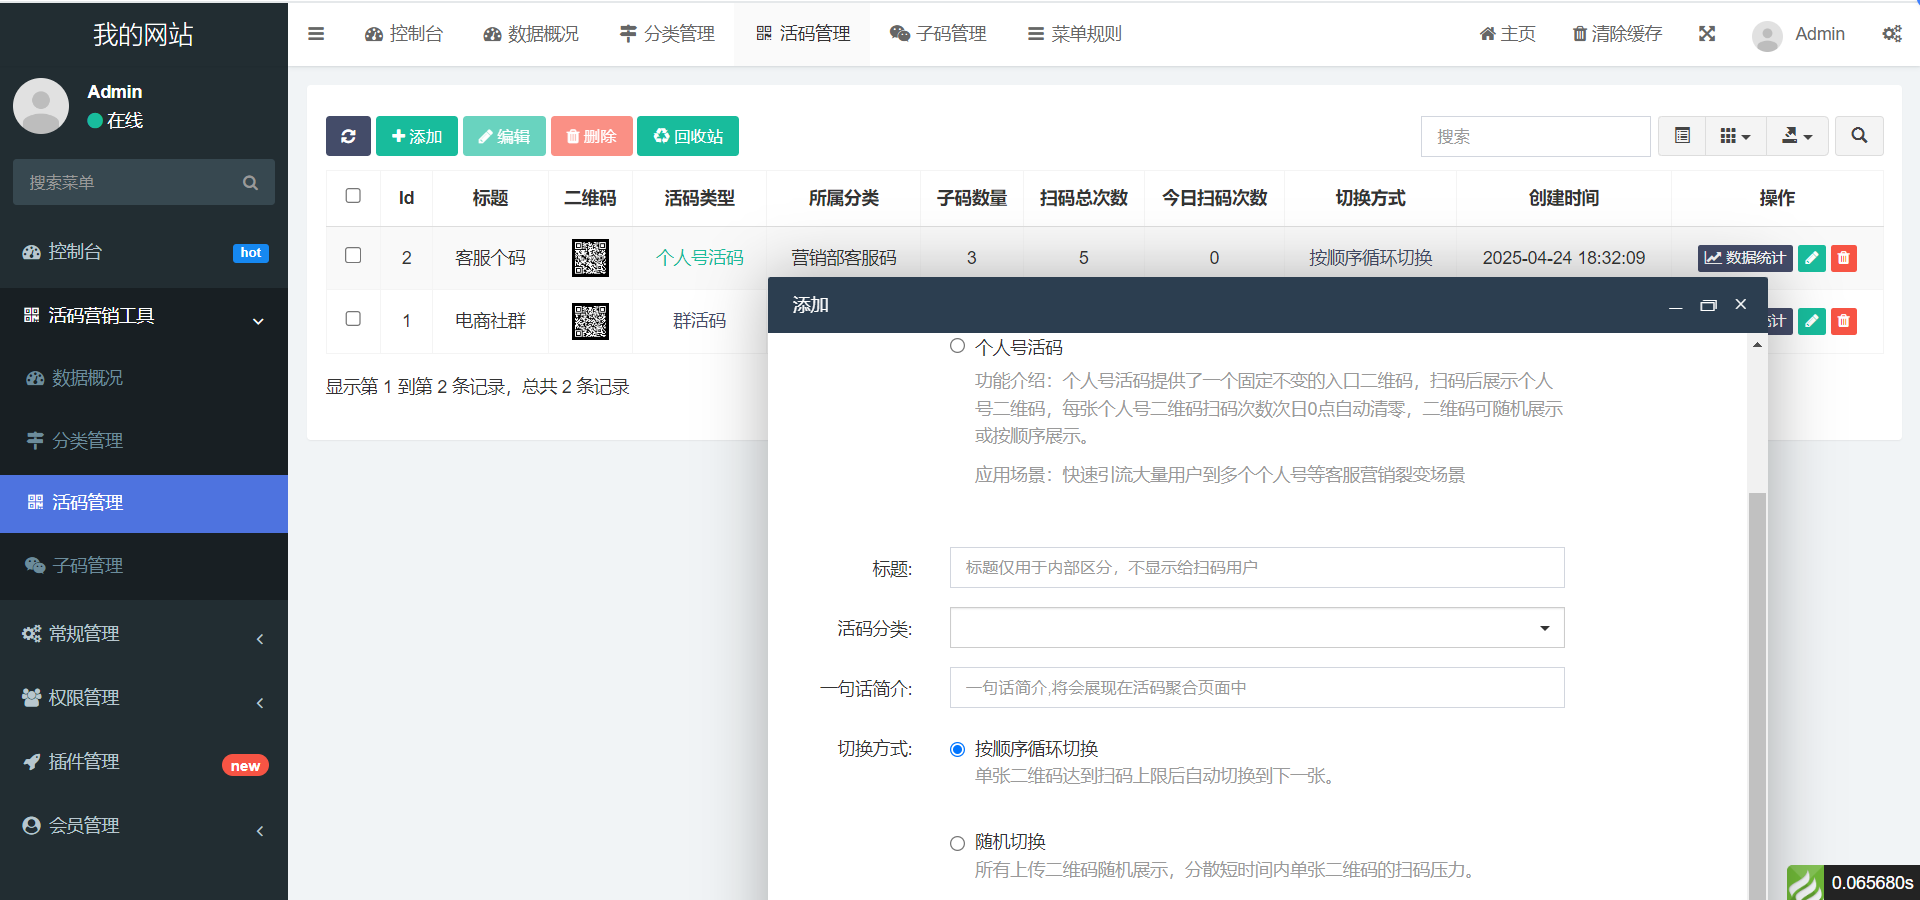The height and width of the screenshot is (900, 1920).
Task: Check the 电商社群 row checkbox
Action: [x=353, y=318]
